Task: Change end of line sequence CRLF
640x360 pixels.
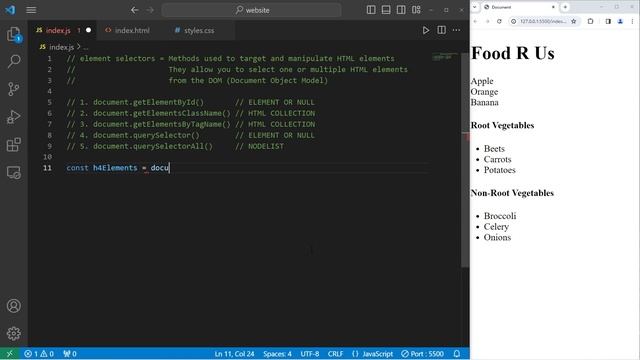Action: pyautogui.click(x=335, y=353)
